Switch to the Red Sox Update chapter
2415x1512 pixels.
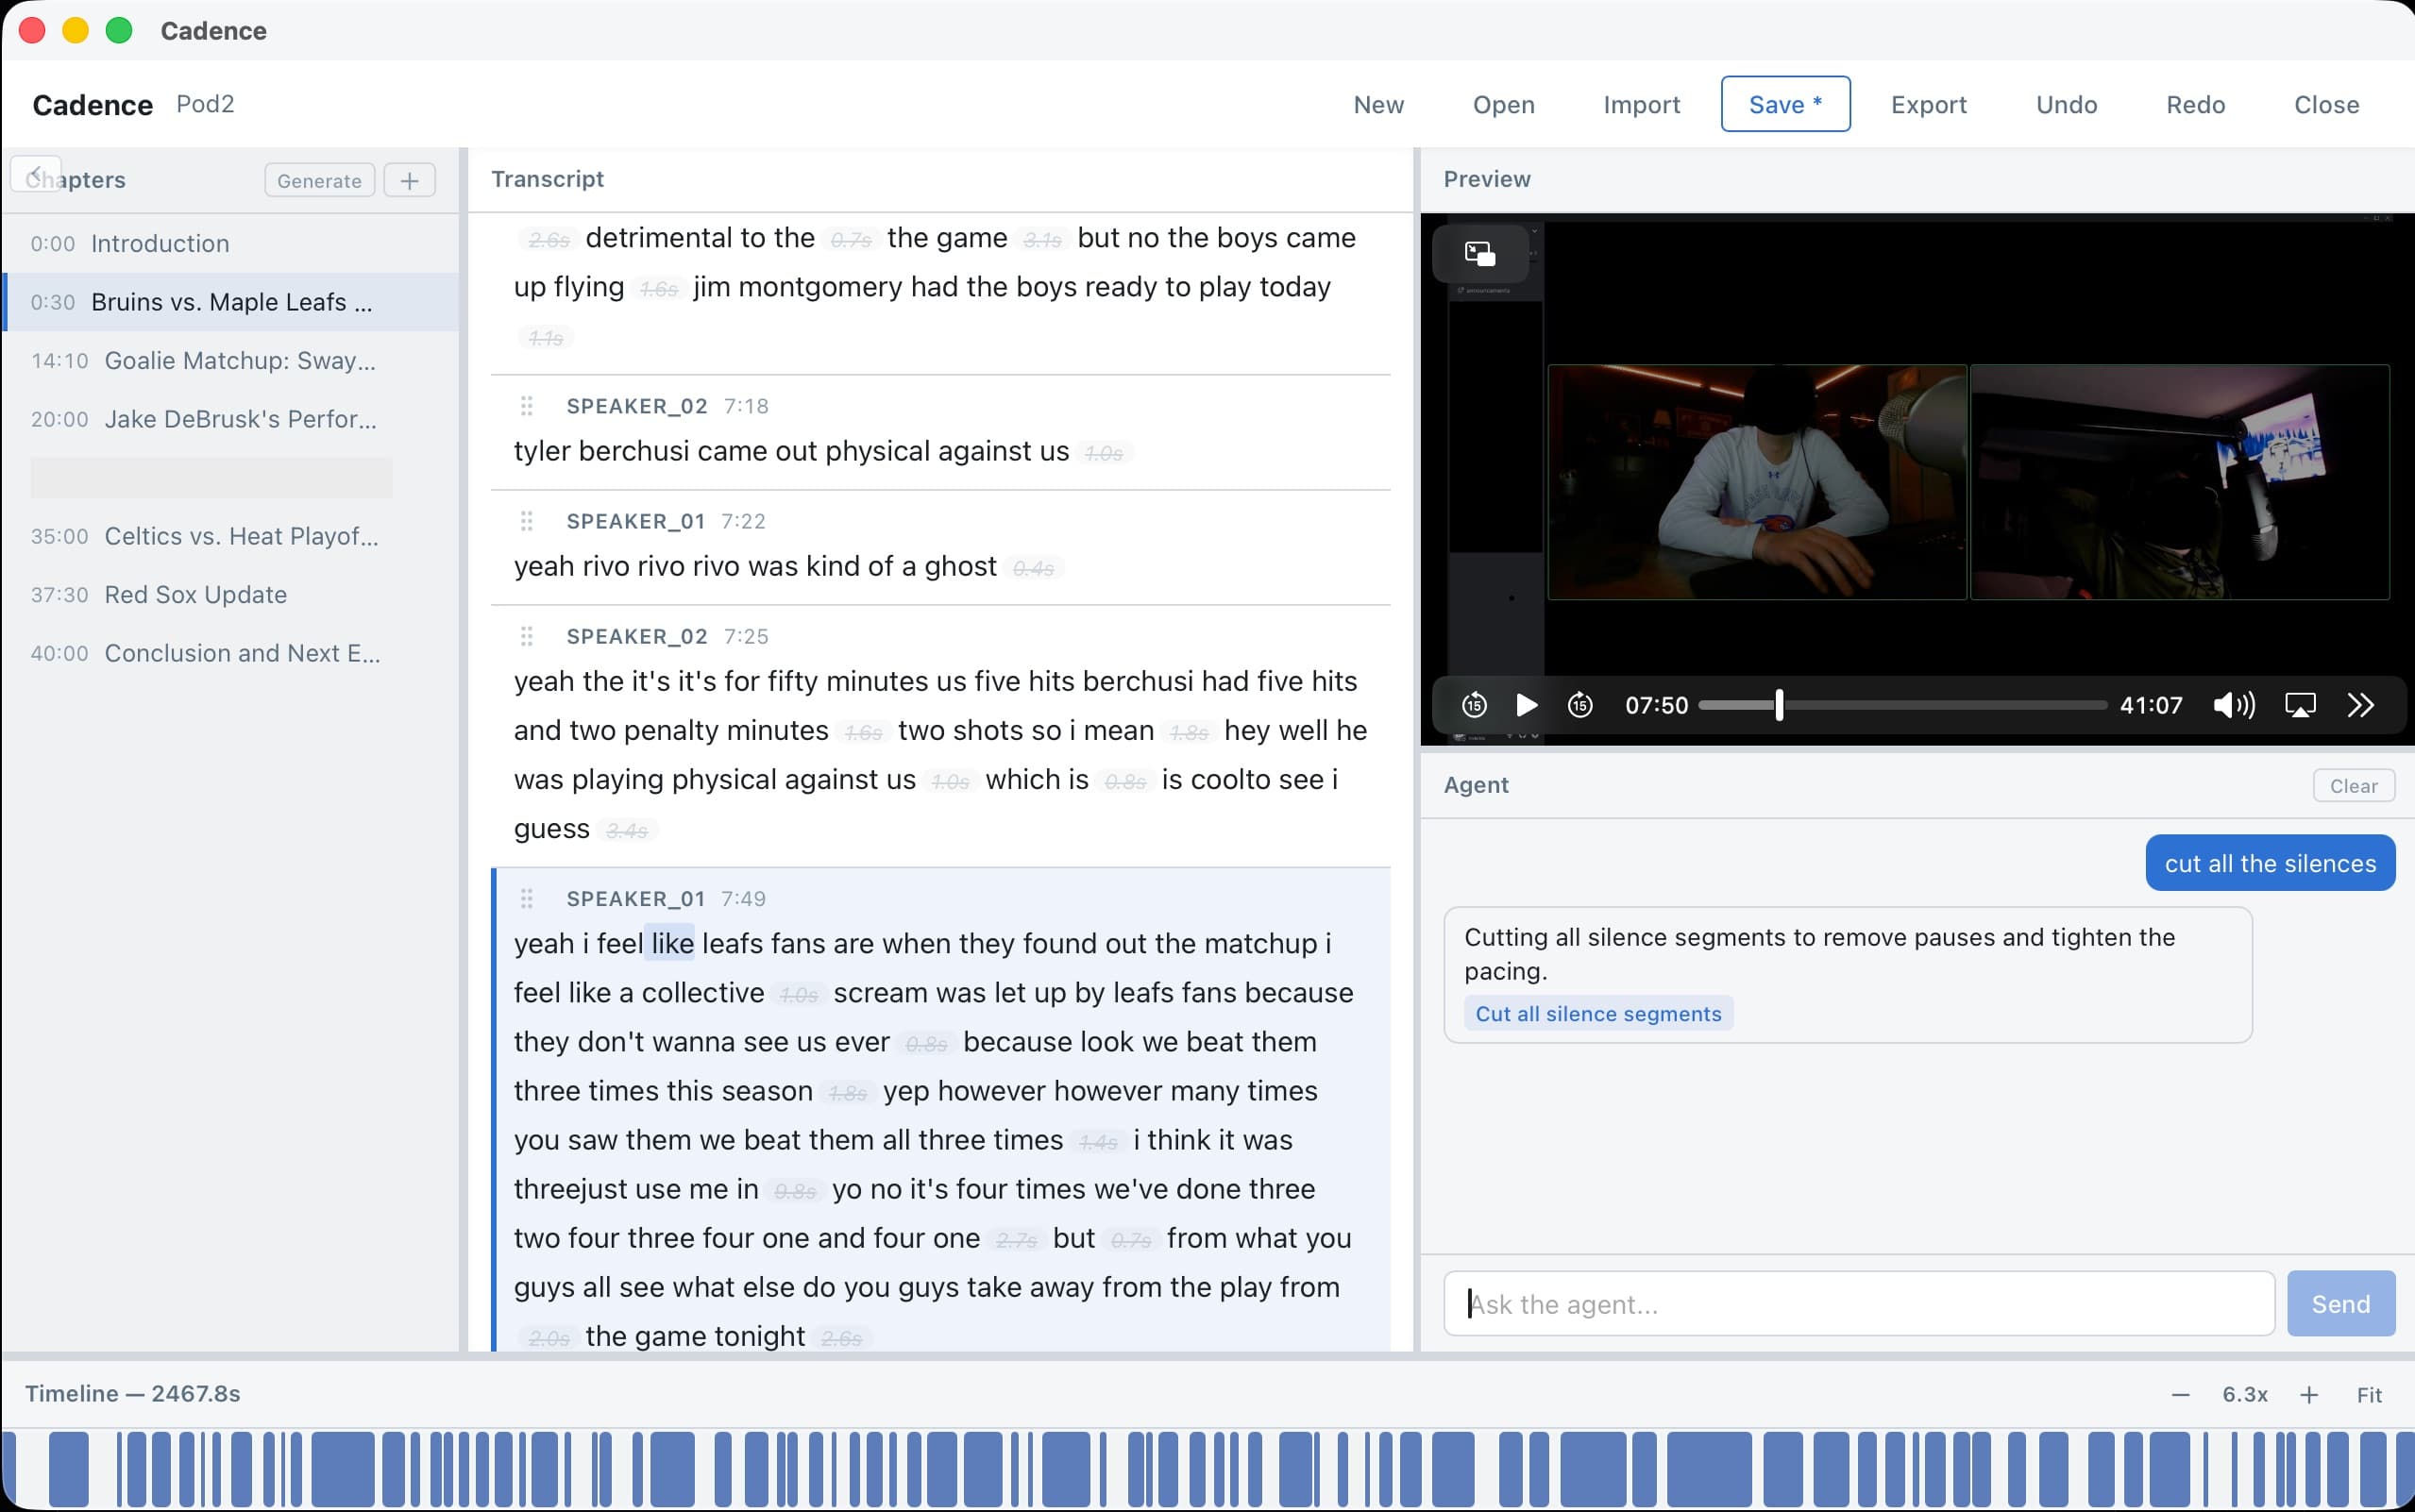(195, 594)
